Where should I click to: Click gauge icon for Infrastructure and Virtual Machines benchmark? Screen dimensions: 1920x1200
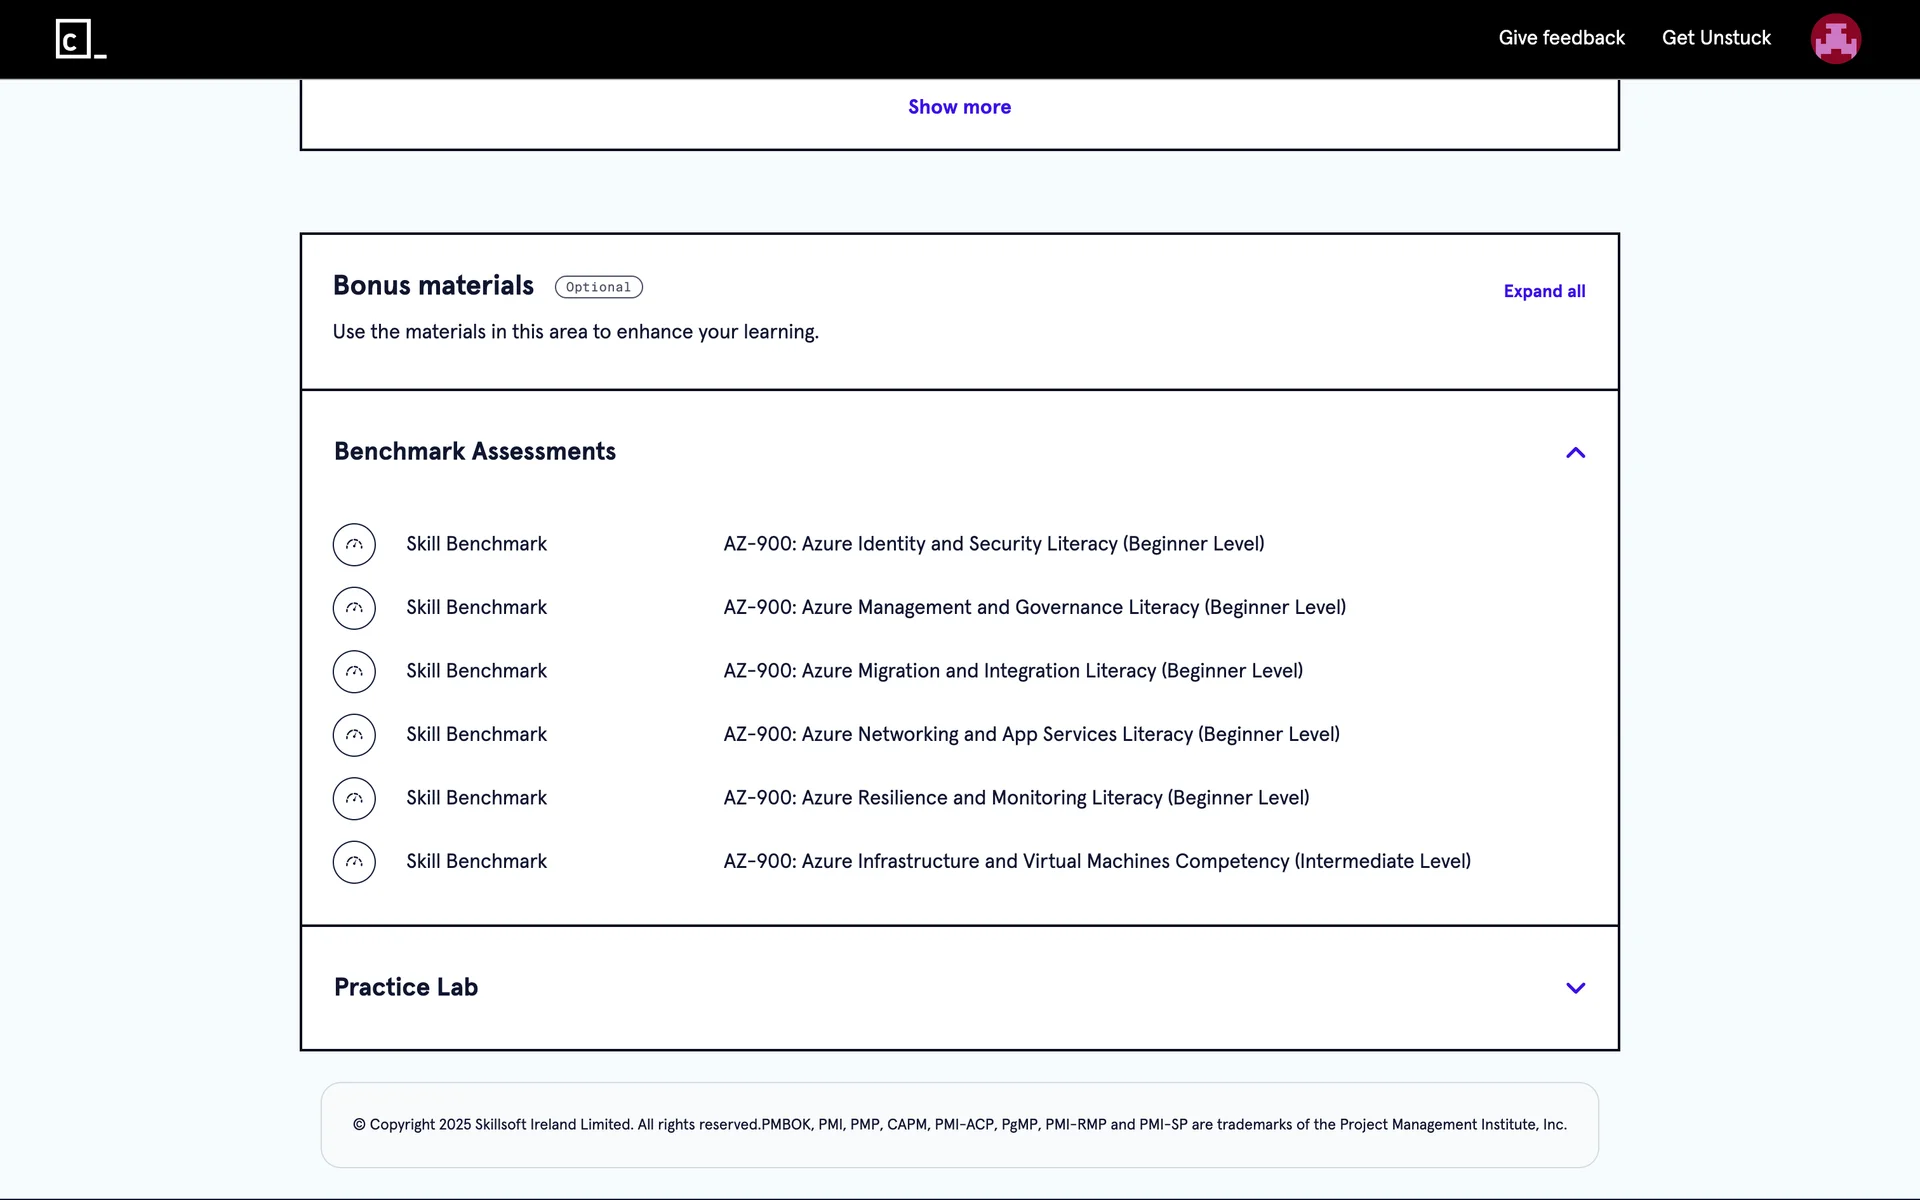tap(354, 862)
